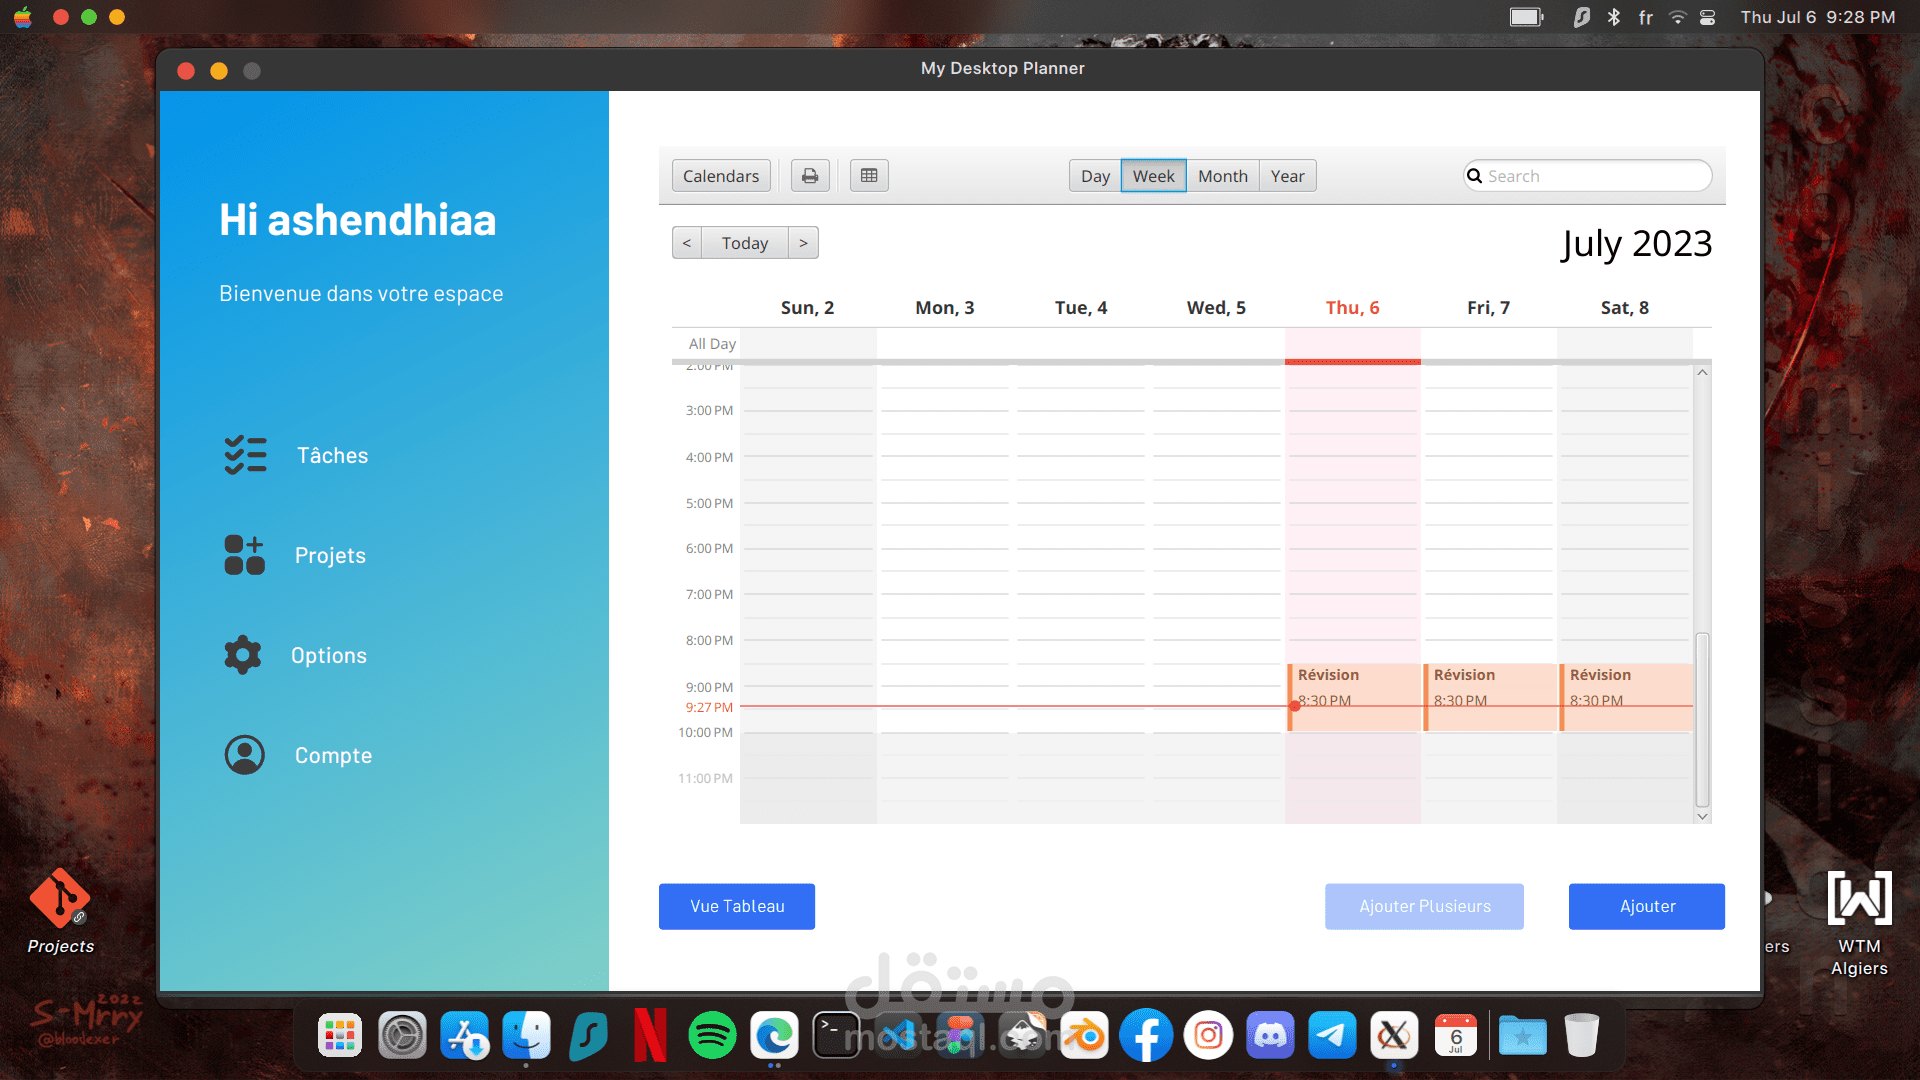
Task: Click the print icon in calendar toolbar
Action: click(810, 176)
